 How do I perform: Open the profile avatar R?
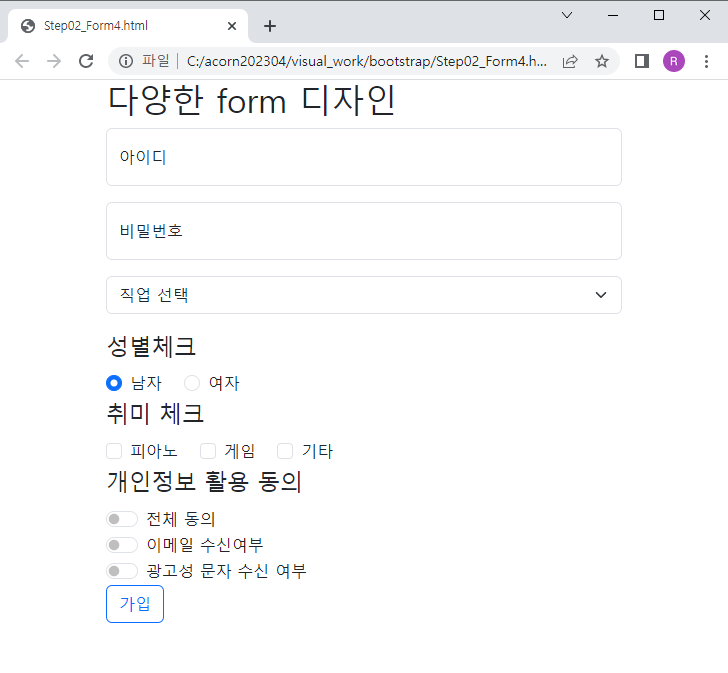[674, 61]
